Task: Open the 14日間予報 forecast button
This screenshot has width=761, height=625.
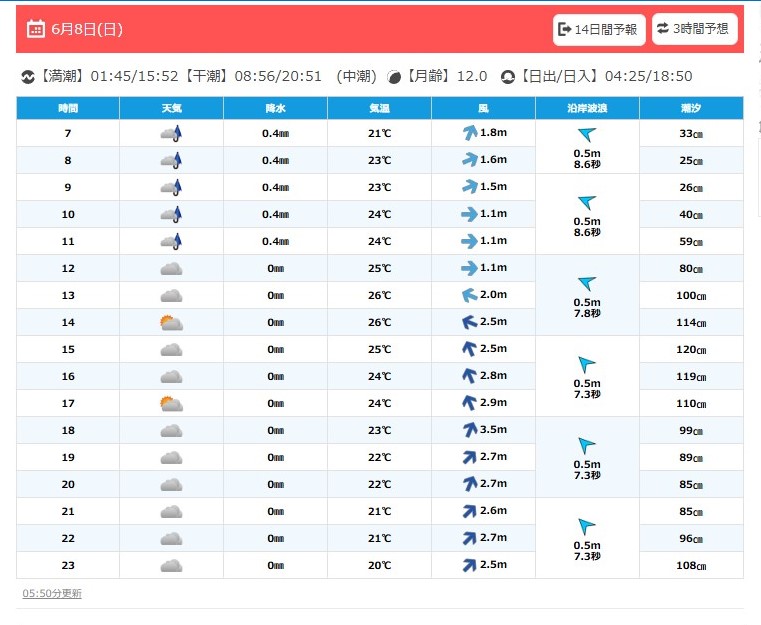Action: 599,30
